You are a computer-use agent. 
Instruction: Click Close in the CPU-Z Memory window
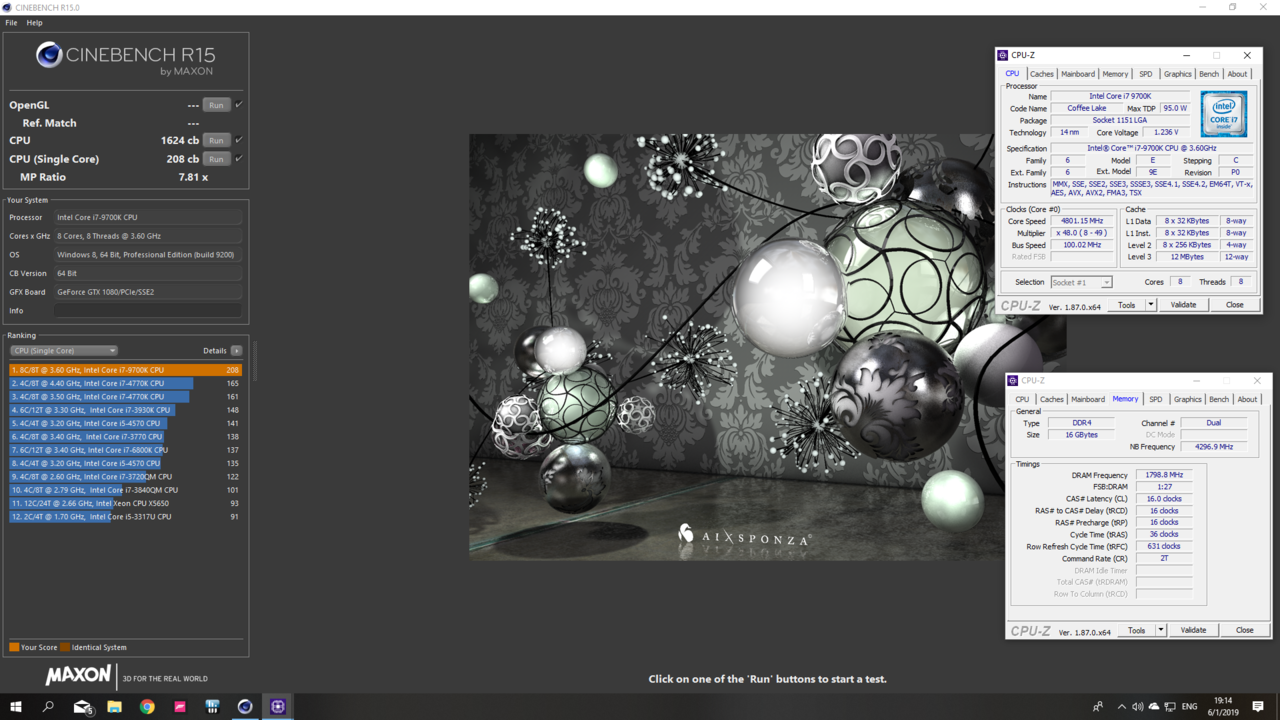pyautogui.click(x=1244, y=630)
